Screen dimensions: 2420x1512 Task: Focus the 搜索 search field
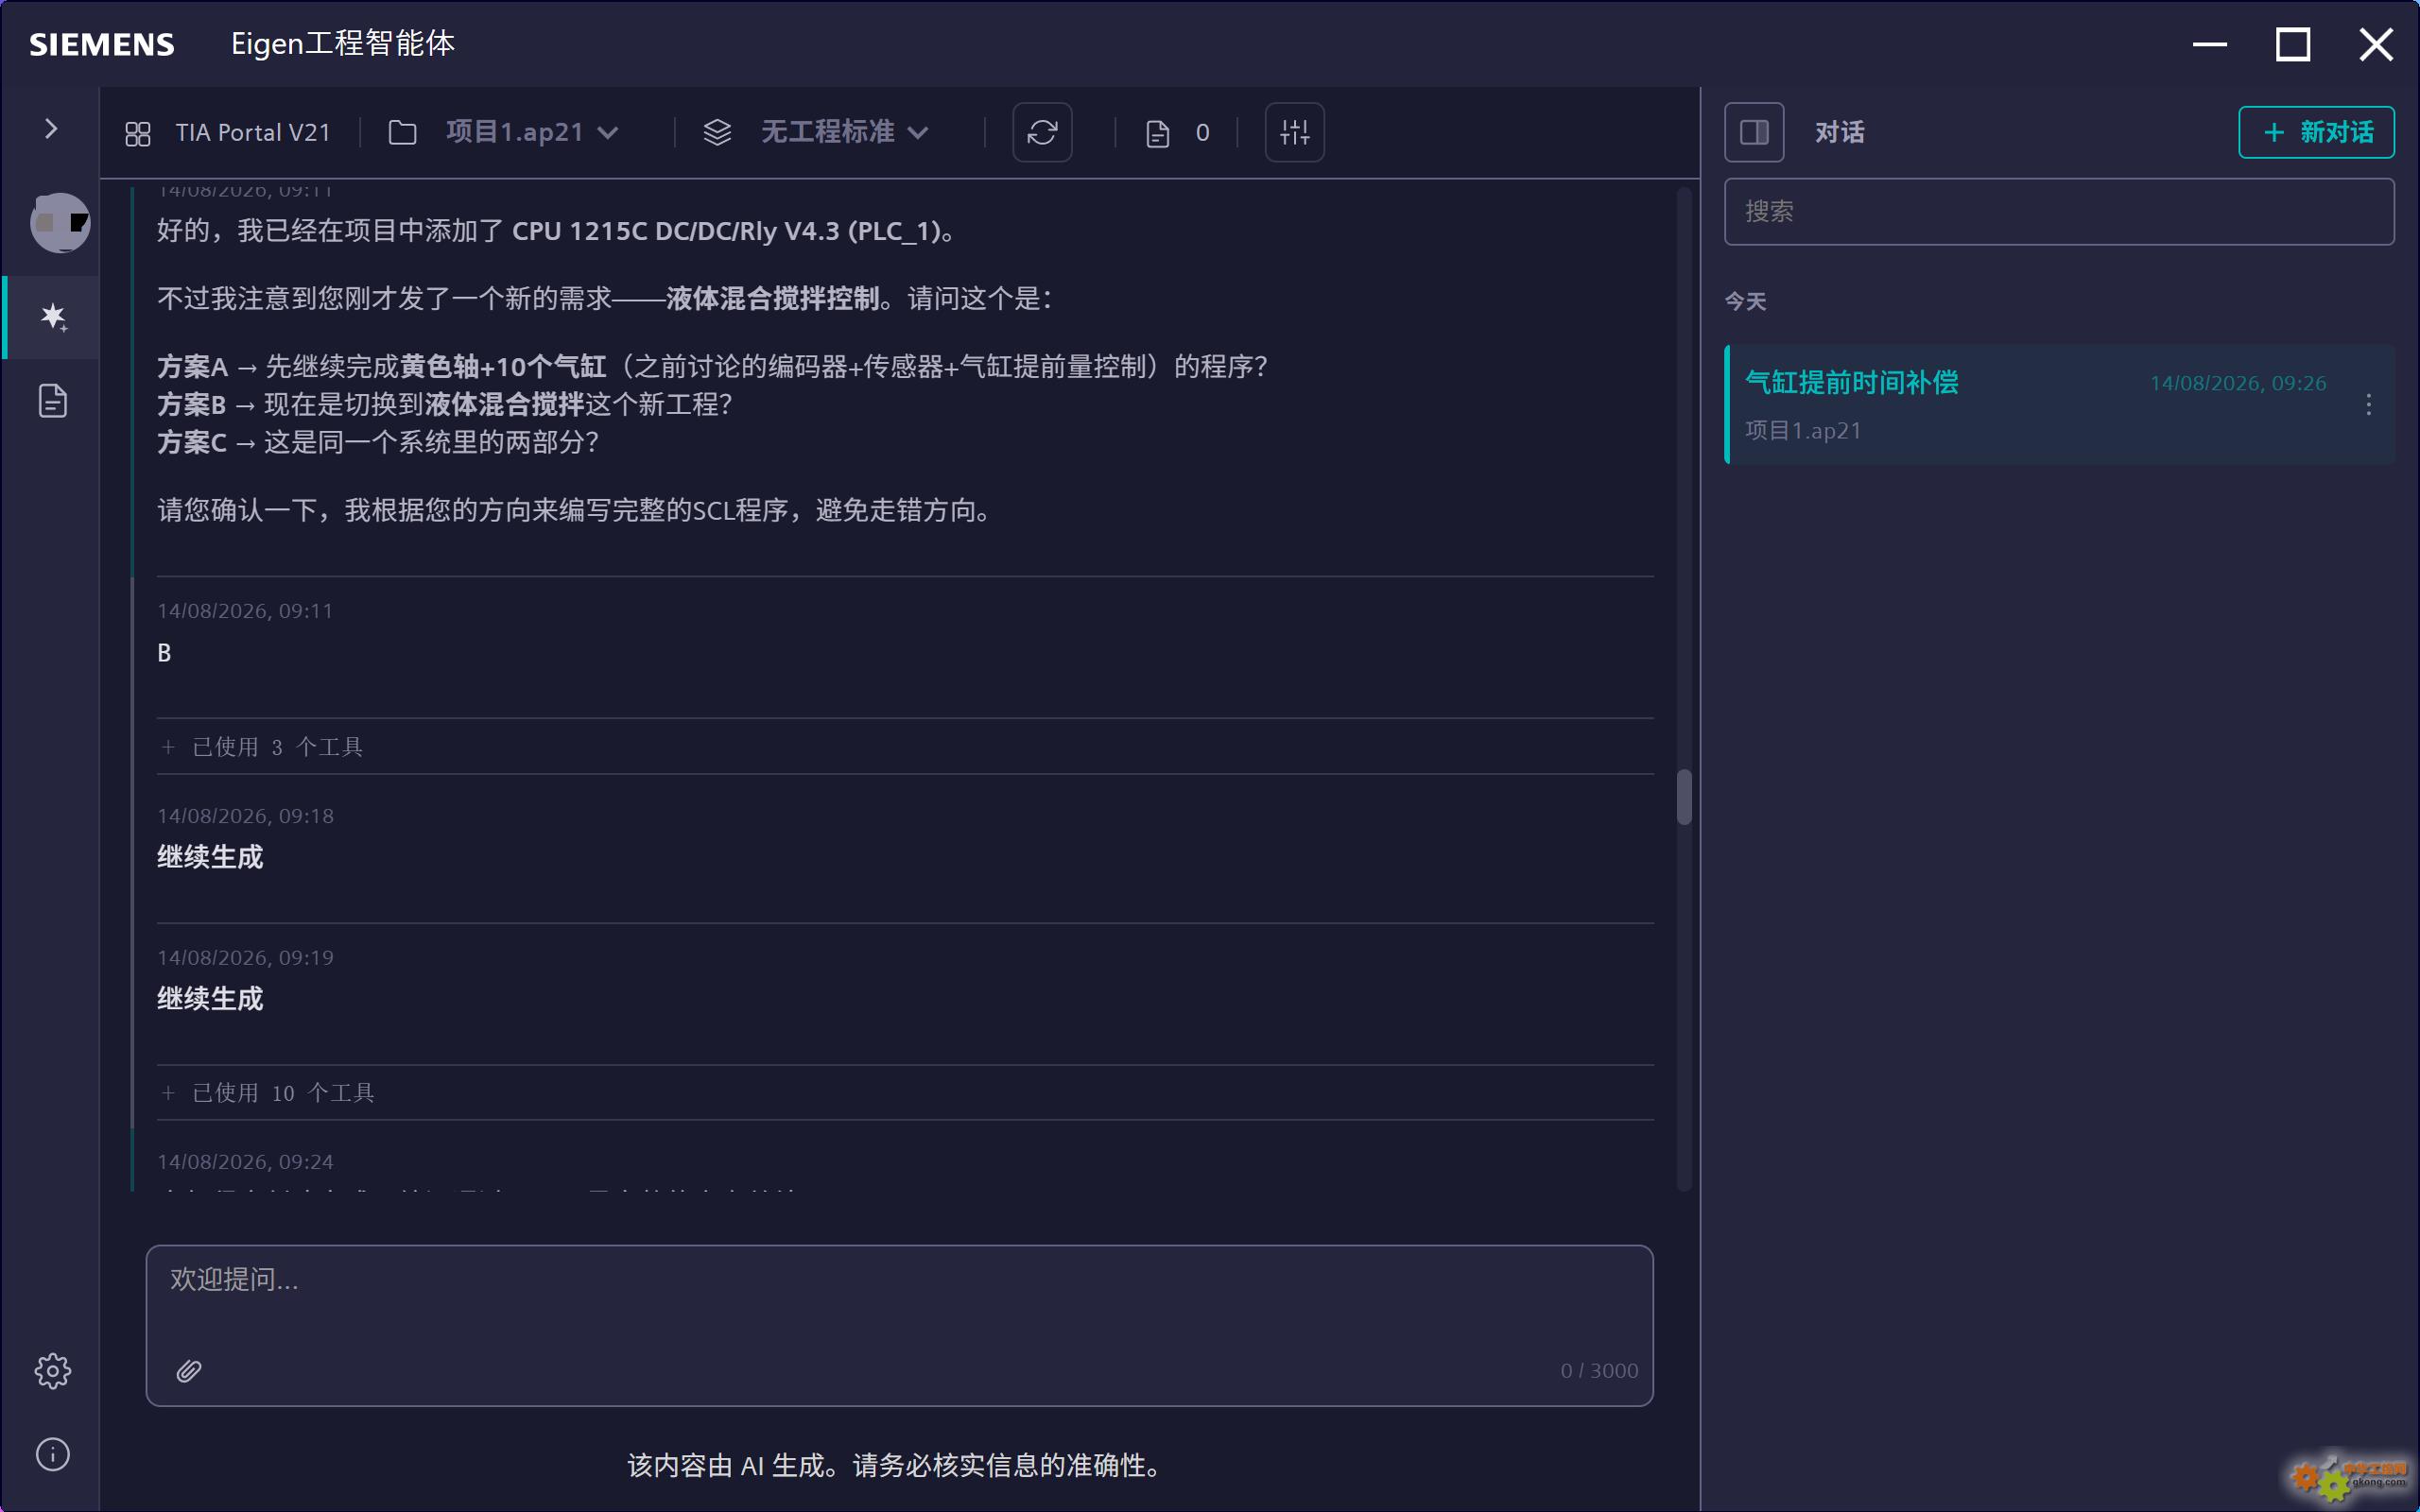[x=2059, y=211]
